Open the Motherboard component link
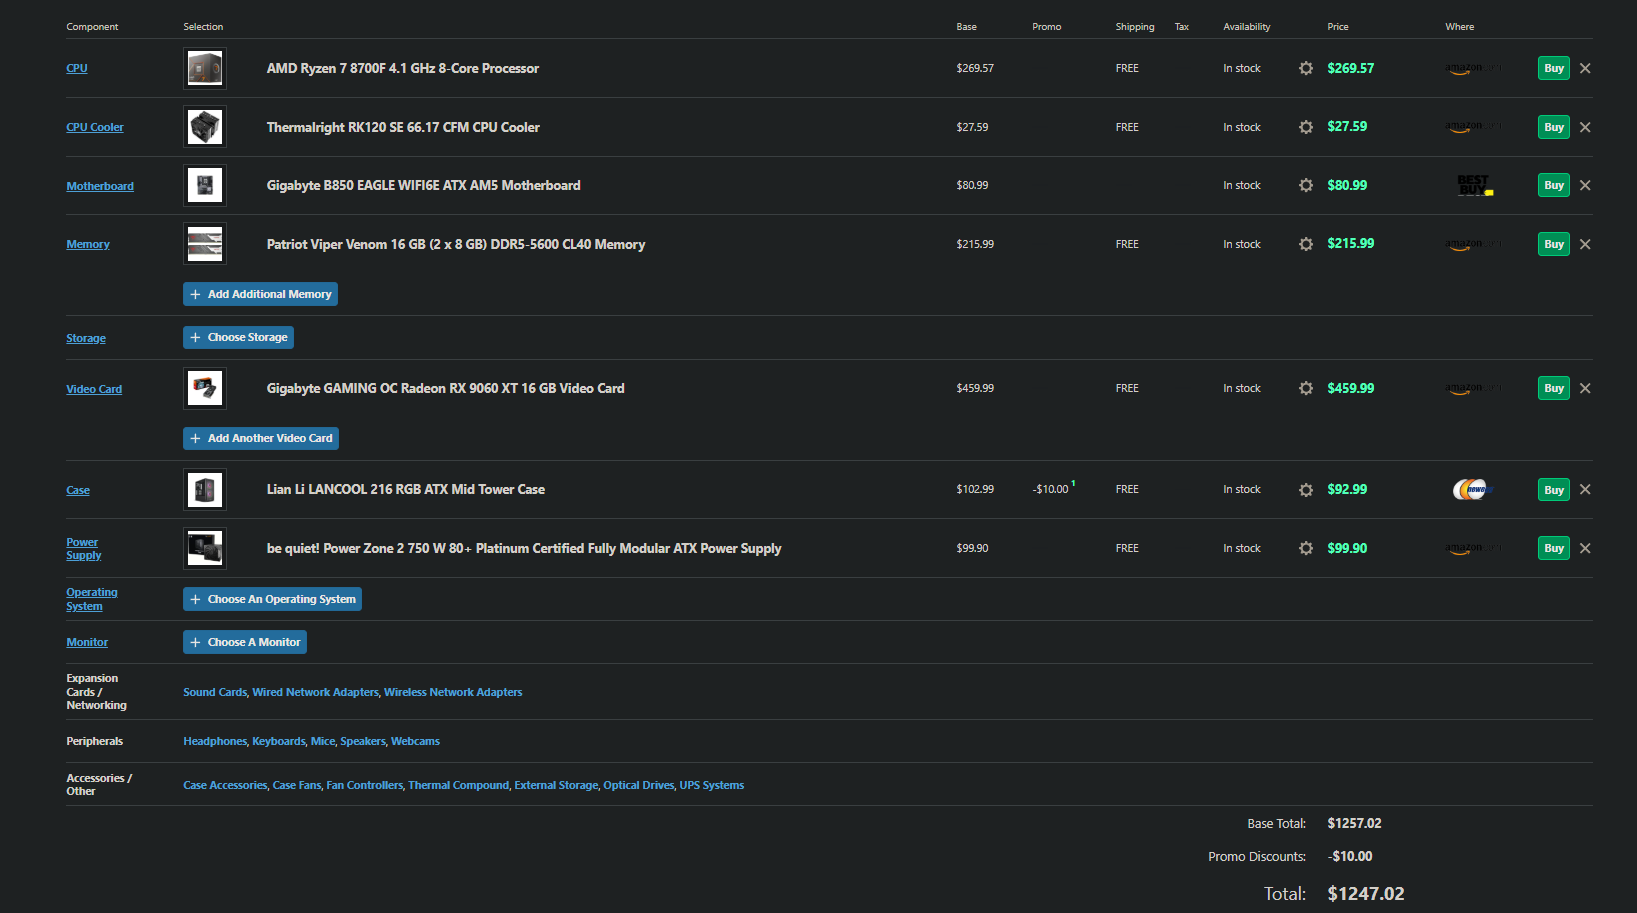The image size is (1637, 913). pyautogui.click(x=100, y=186)
